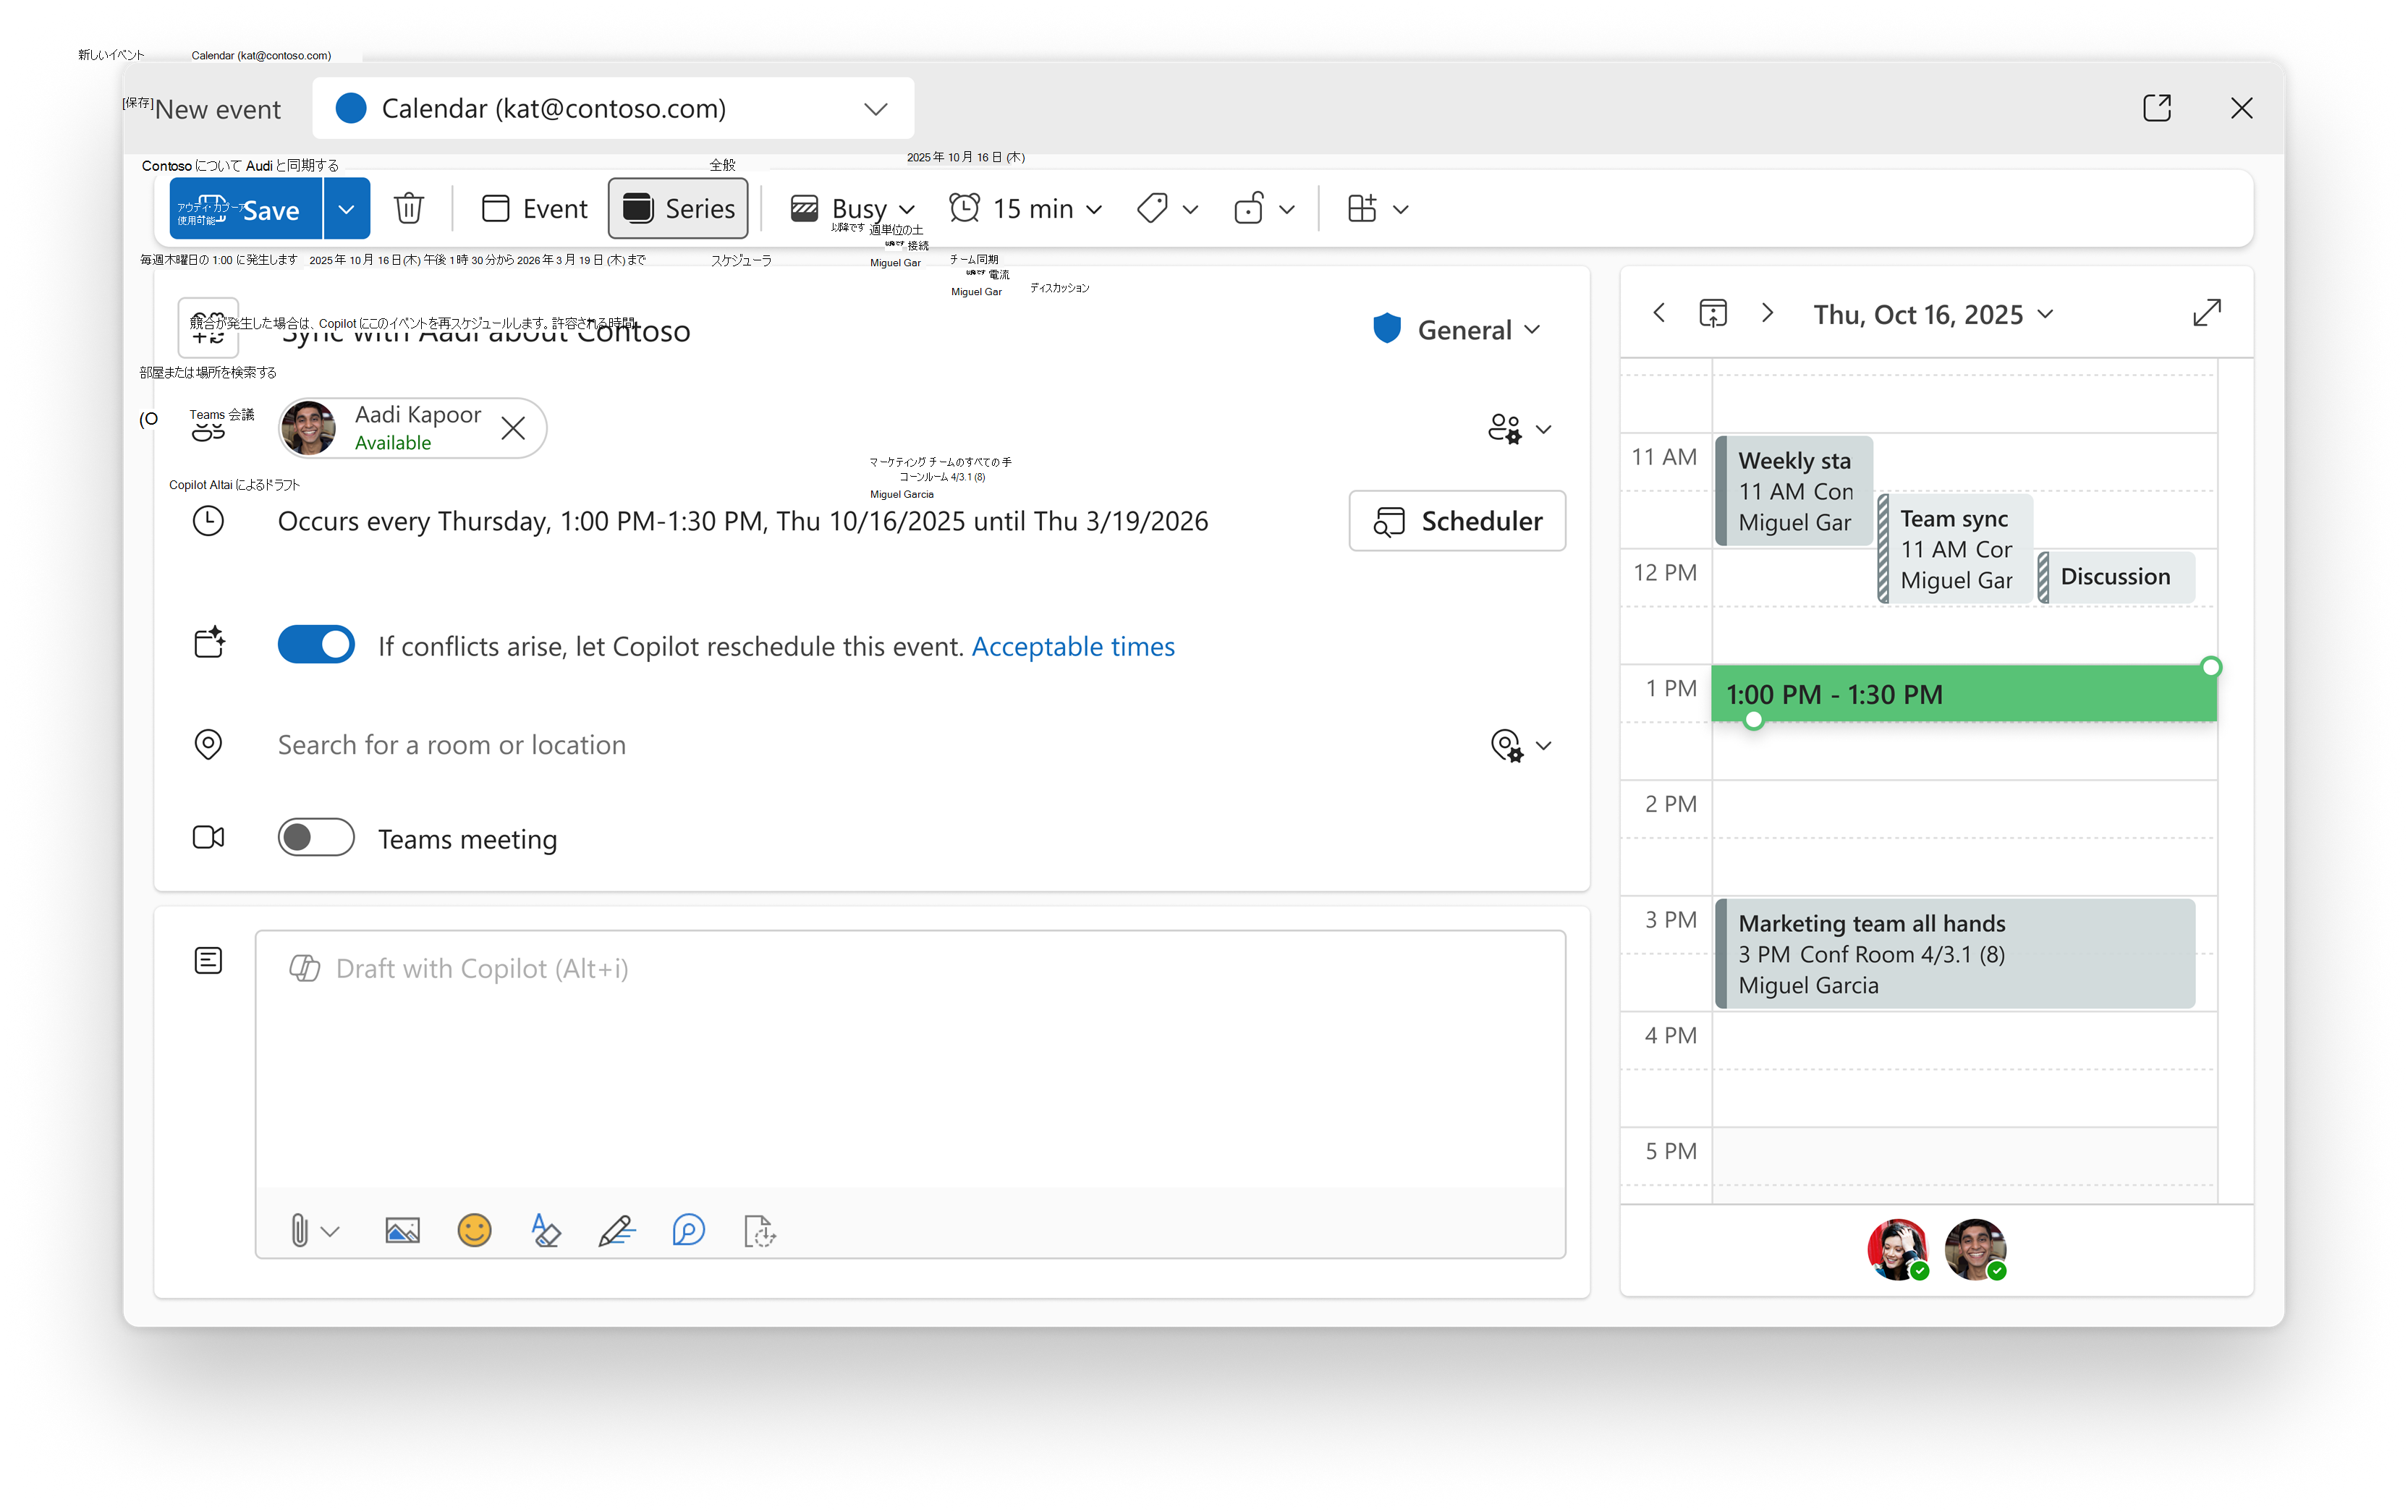Click Aadi Kapoor's avatar photo
Screen dimensions: 2408x1512
308,428
